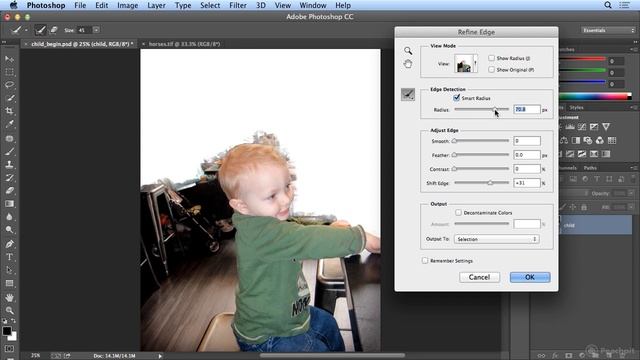
Task: Click Cancel in Refine Edge dialog
Action: pos(479,277)
